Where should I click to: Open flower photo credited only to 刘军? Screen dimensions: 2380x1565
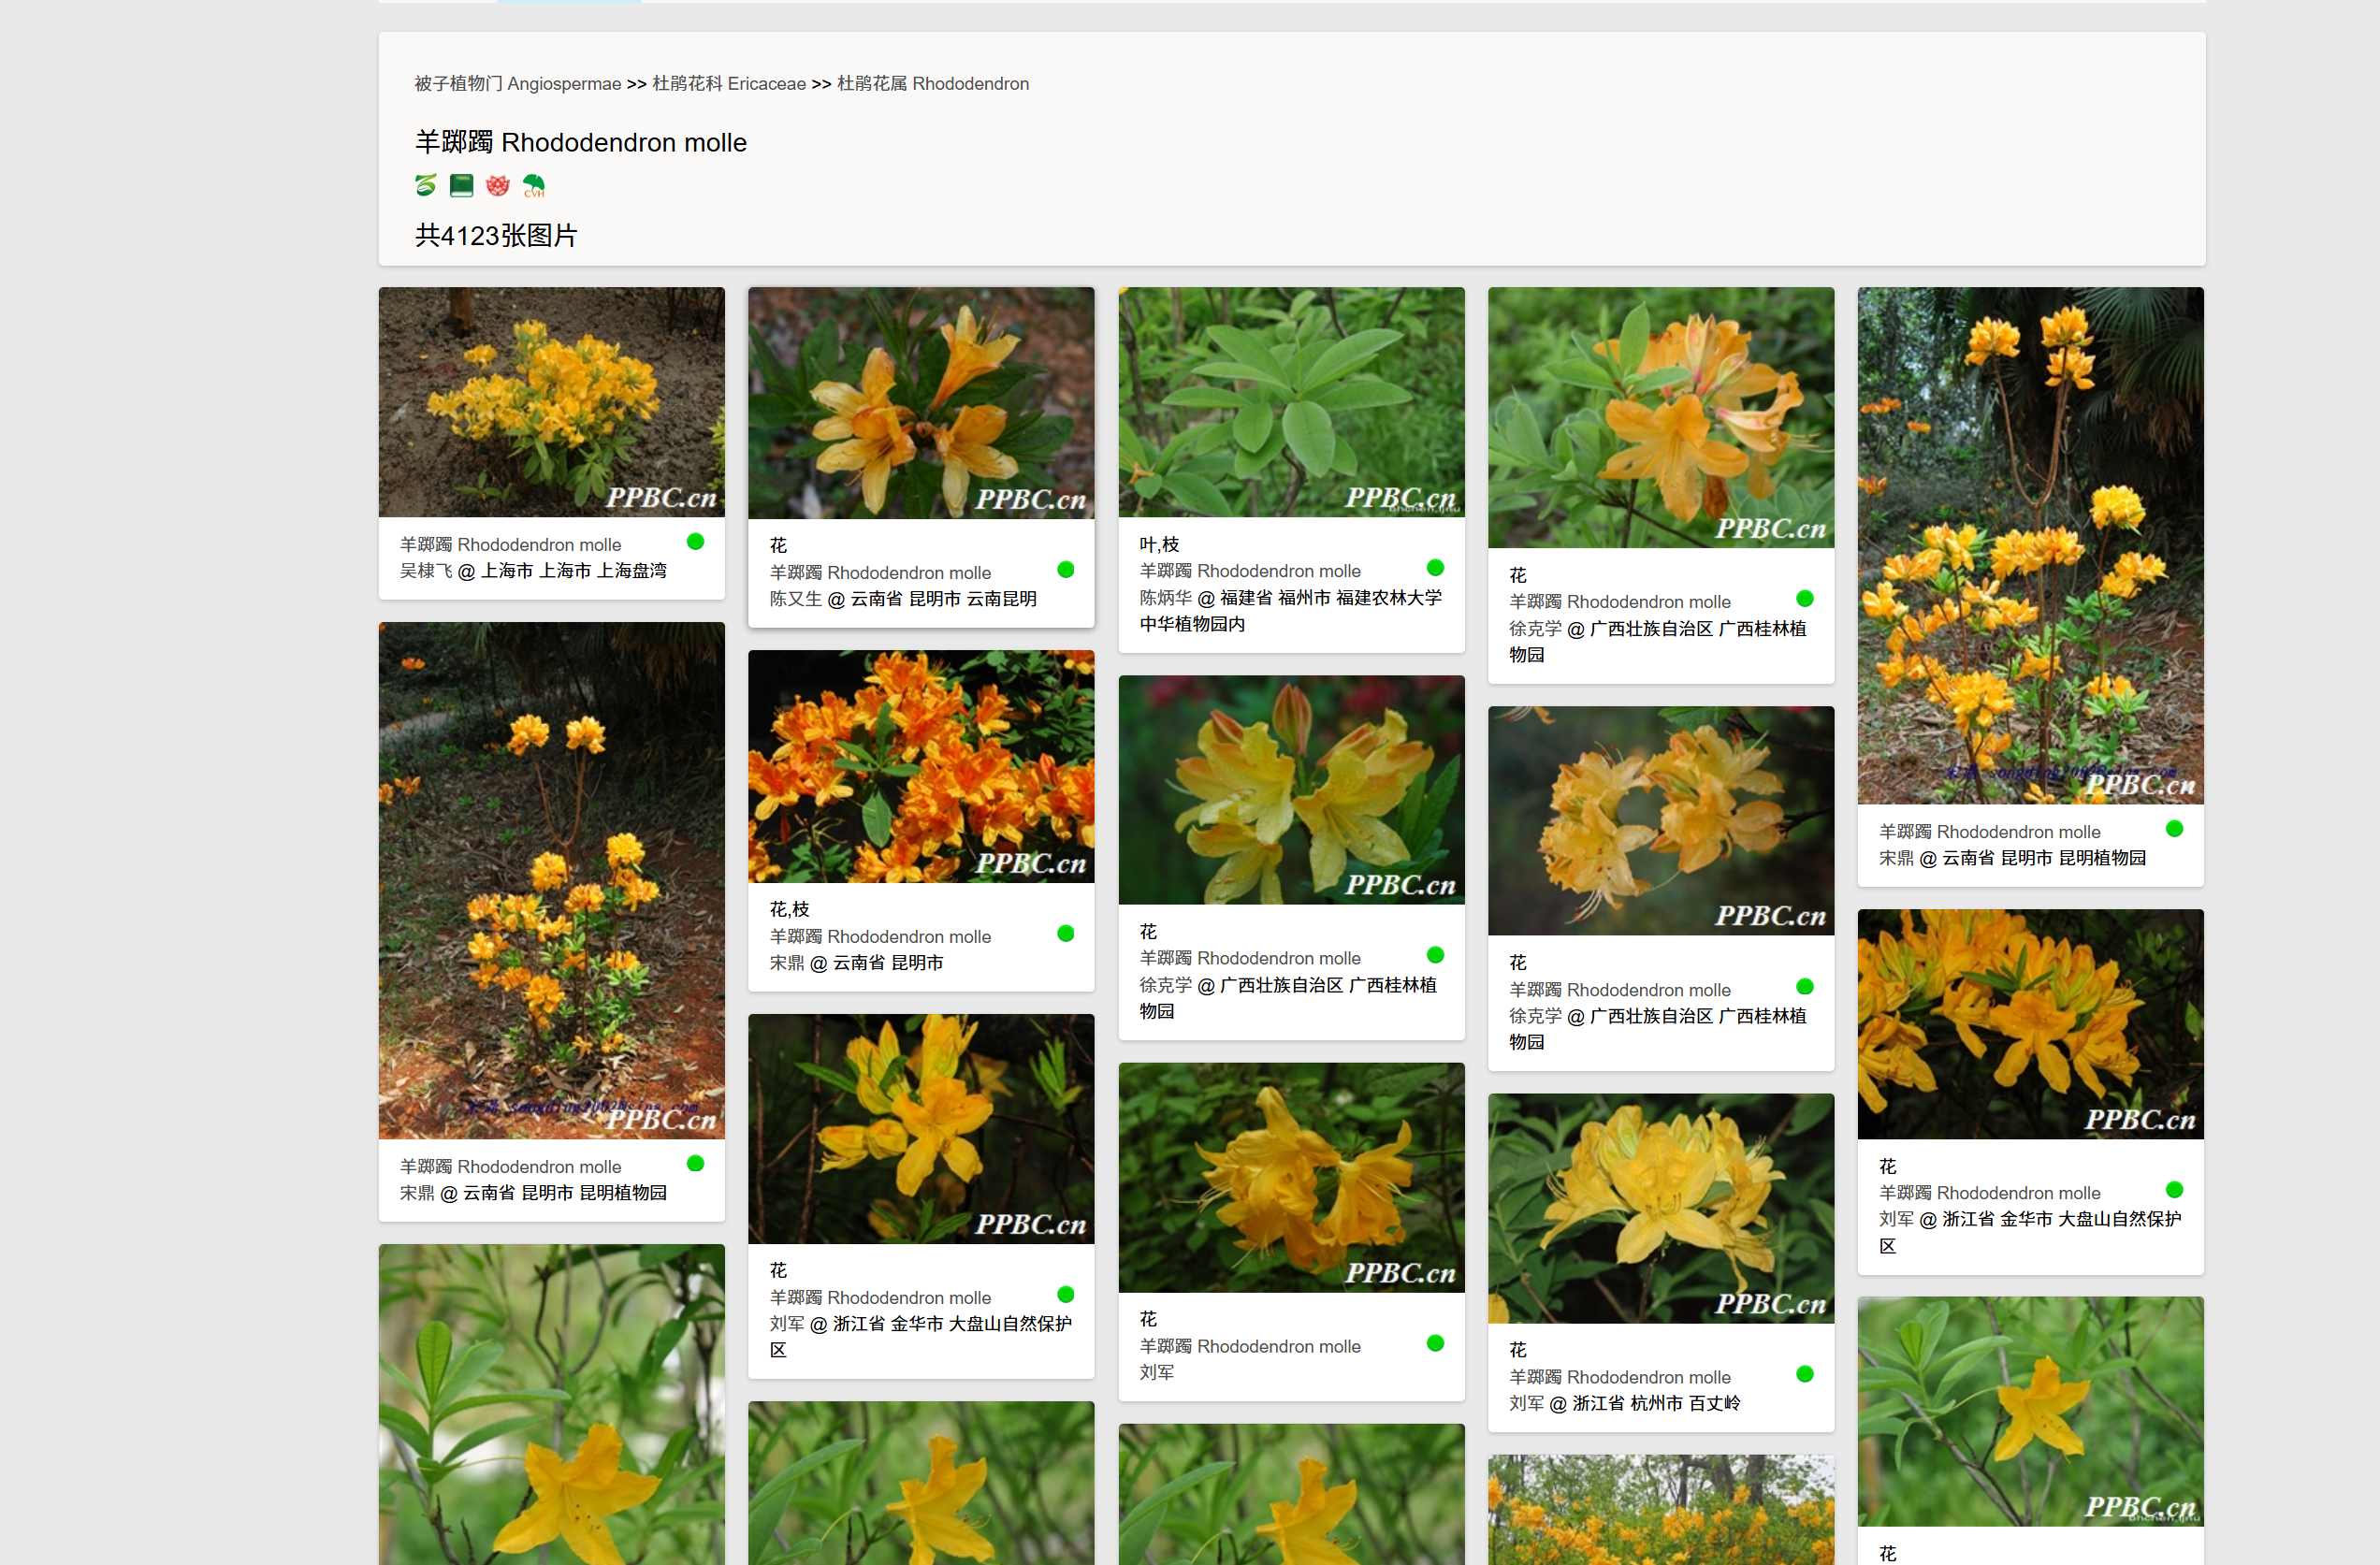(x=1291, y=1177)
